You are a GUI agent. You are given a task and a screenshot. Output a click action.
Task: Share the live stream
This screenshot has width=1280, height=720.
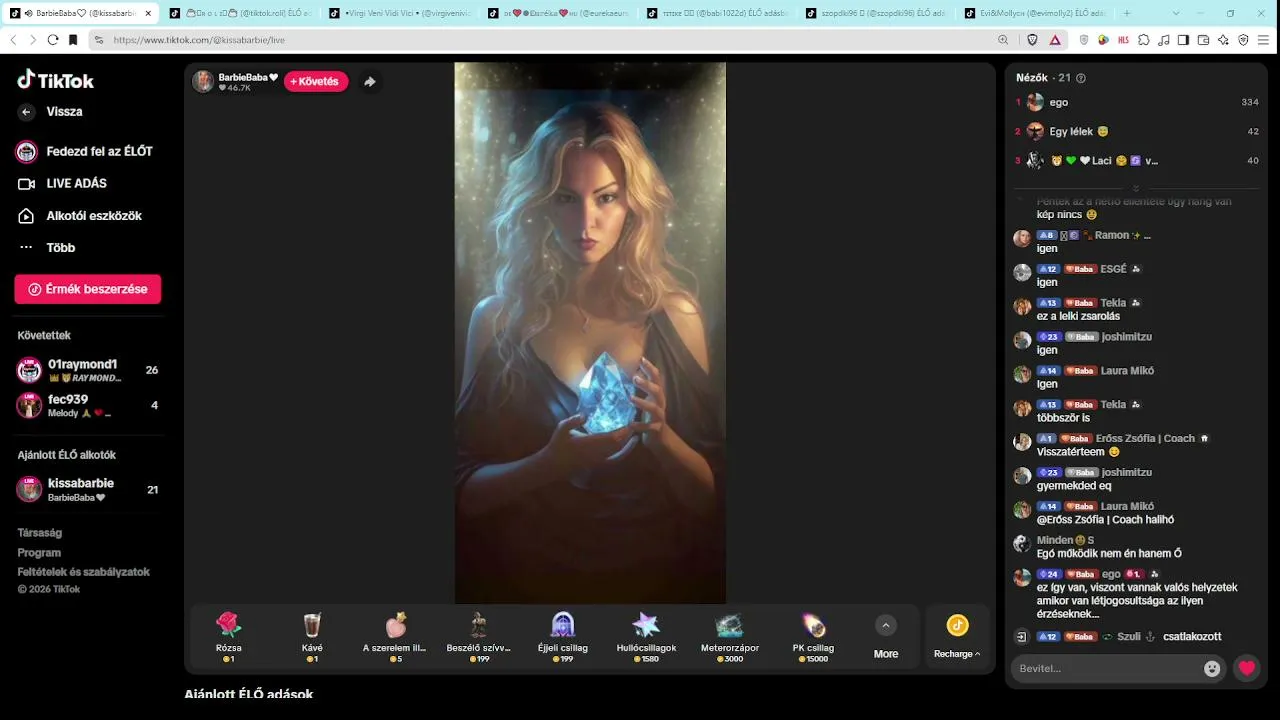pyautogui.click(x=369, y=82)
